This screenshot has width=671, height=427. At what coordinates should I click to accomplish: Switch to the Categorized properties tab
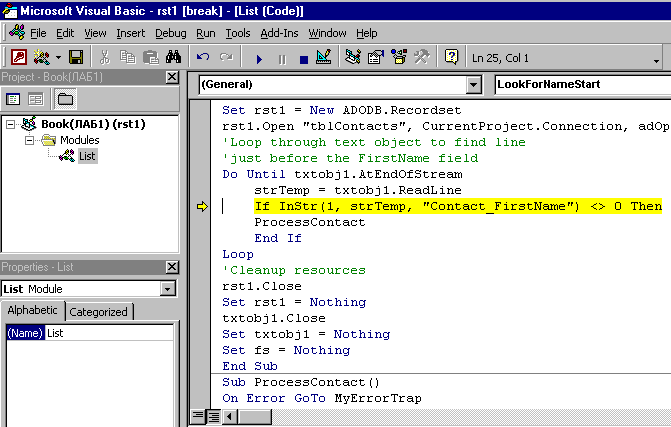point(98,311)
